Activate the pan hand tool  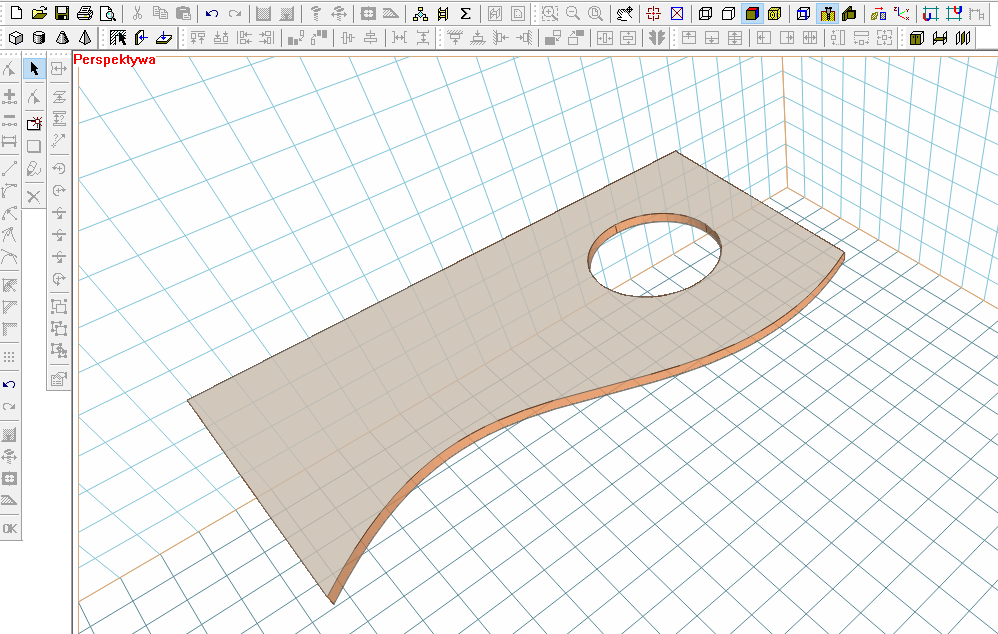click(625, 13)
